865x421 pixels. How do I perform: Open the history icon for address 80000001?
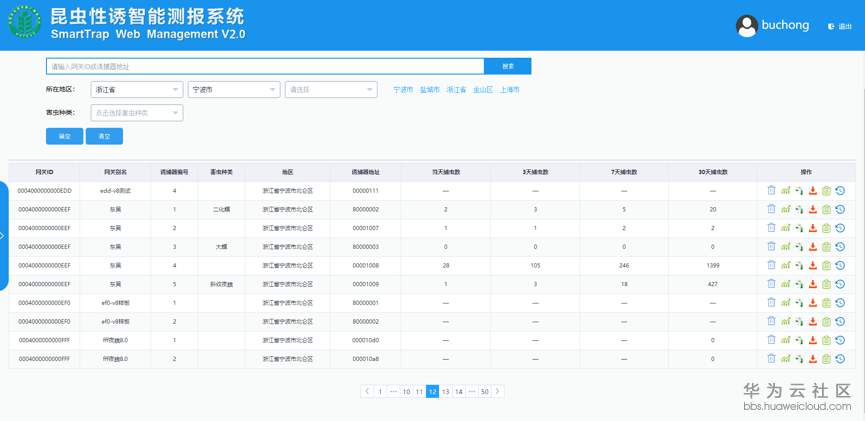click(840, 303)
